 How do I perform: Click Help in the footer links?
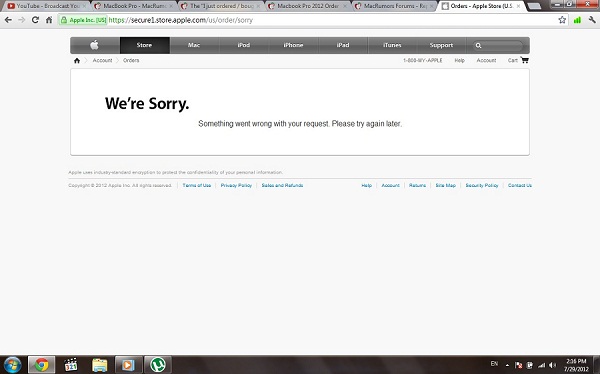point(367,185)
